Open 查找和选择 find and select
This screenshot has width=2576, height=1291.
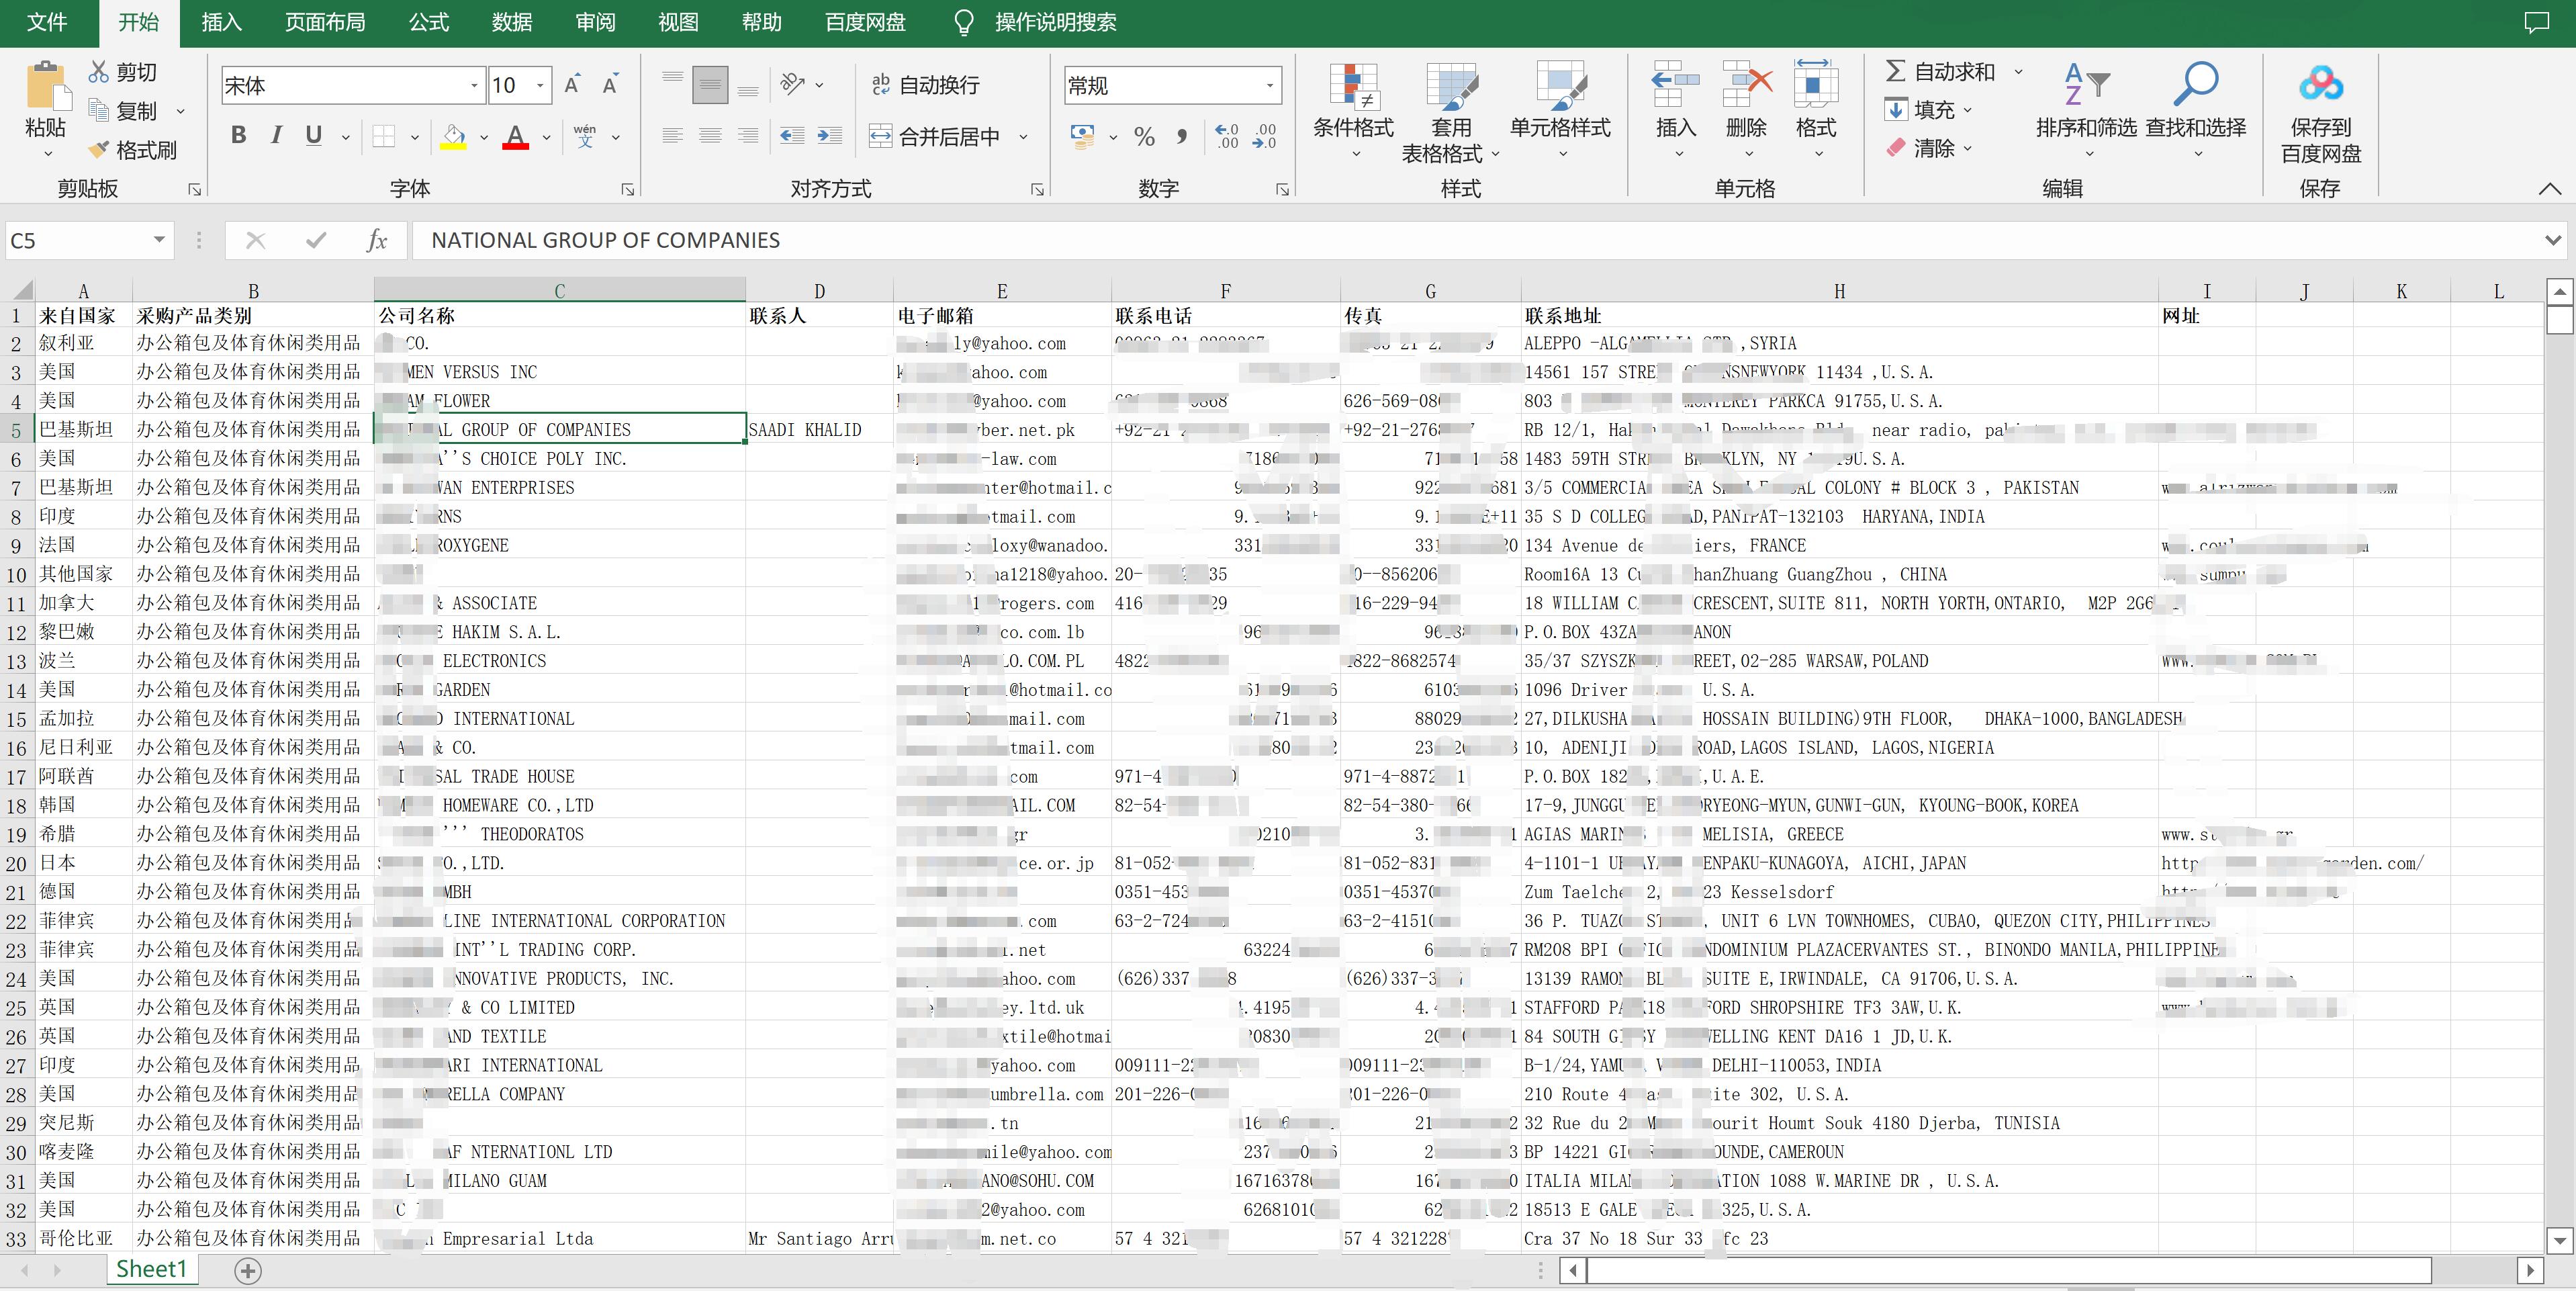point(2196,110)
